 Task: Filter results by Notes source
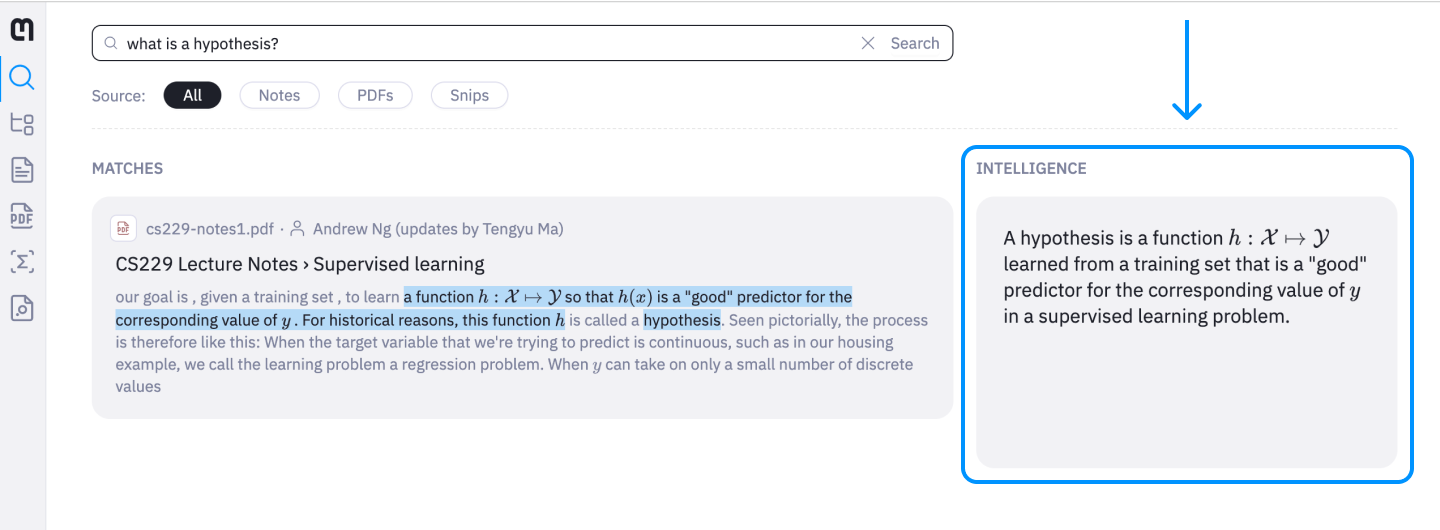(x=279, y=95)
